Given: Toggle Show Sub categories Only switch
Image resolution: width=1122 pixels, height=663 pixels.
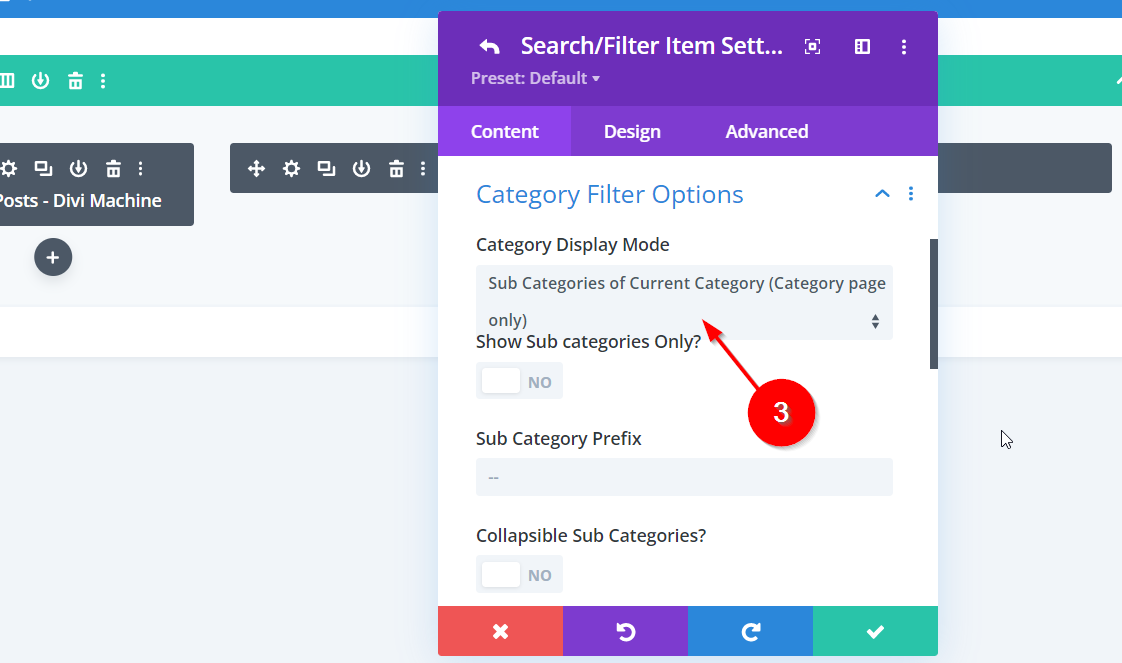Looking at the screenshot, I should tap(519, 381).
